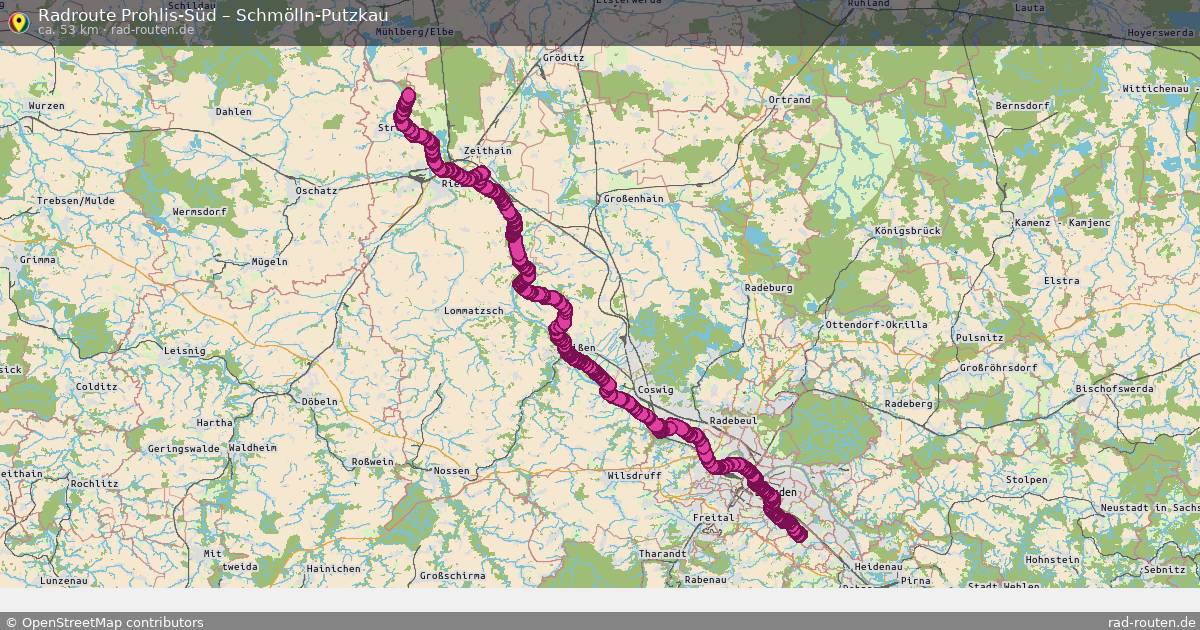Click the route end marker southeast of Dresden
Viewport: 1200px width, 630px height.
coord(799,535)
